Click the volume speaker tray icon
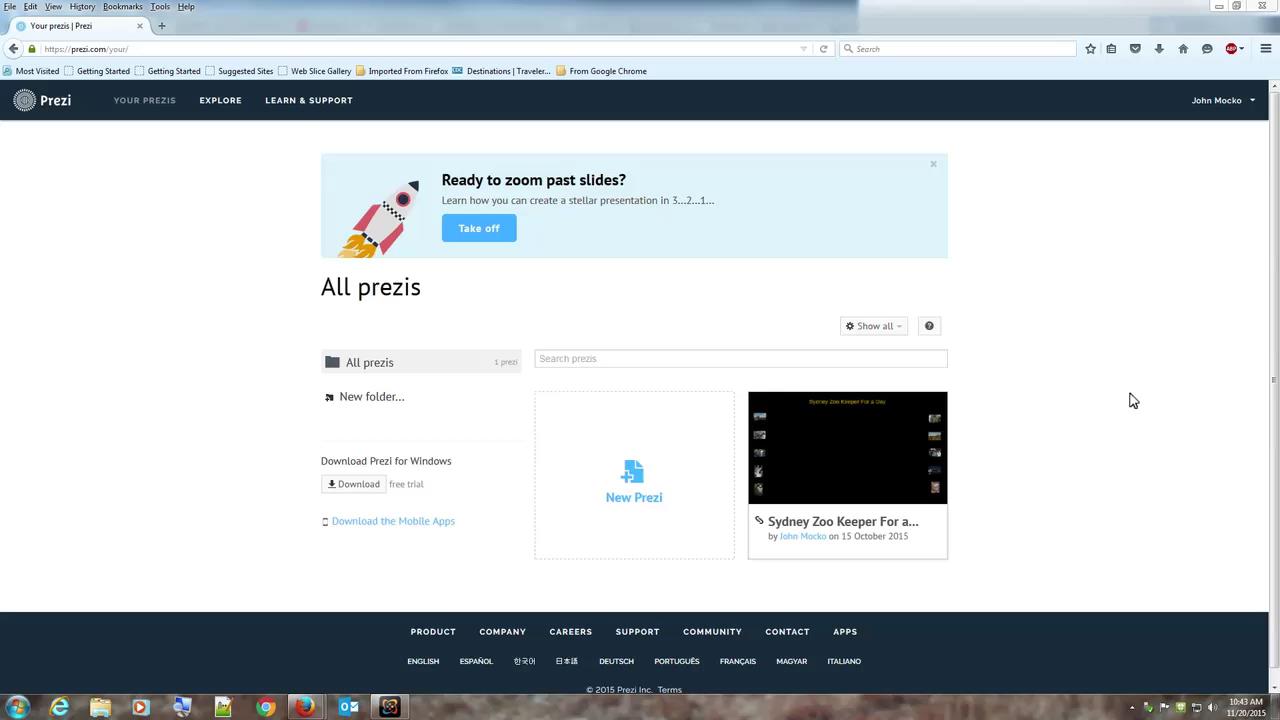The image size is (1280, 720). pyautogui.click(x=1213, y=708)
